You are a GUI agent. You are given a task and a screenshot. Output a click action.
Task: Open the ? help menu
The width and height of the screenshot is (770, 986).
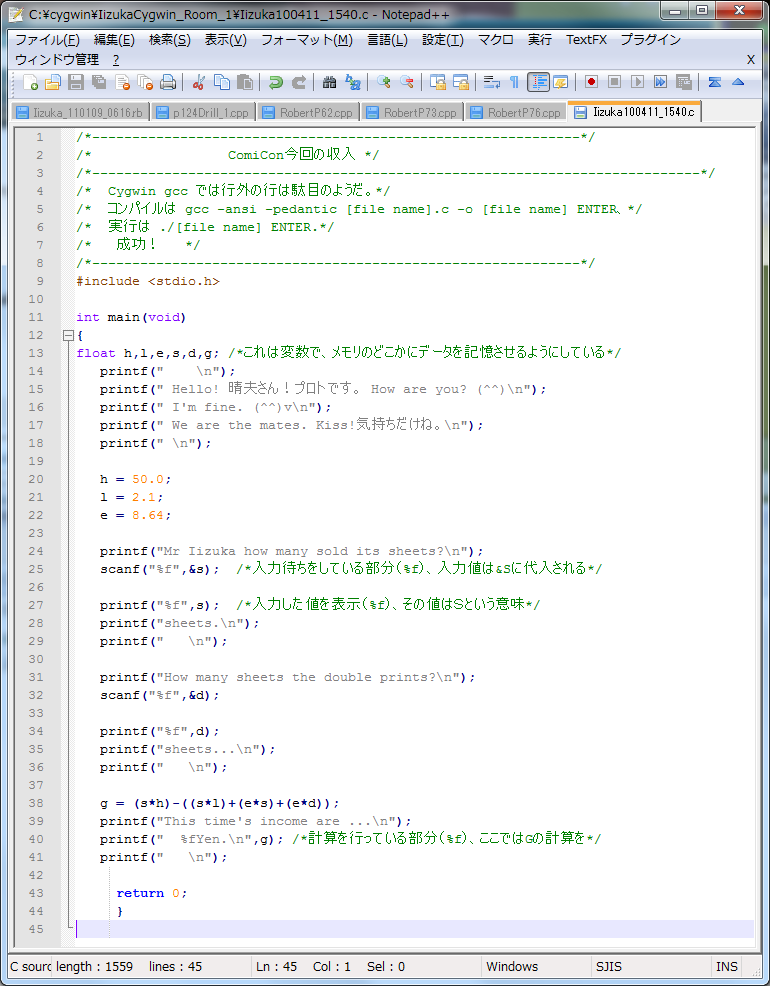click(x=116, y=60)
